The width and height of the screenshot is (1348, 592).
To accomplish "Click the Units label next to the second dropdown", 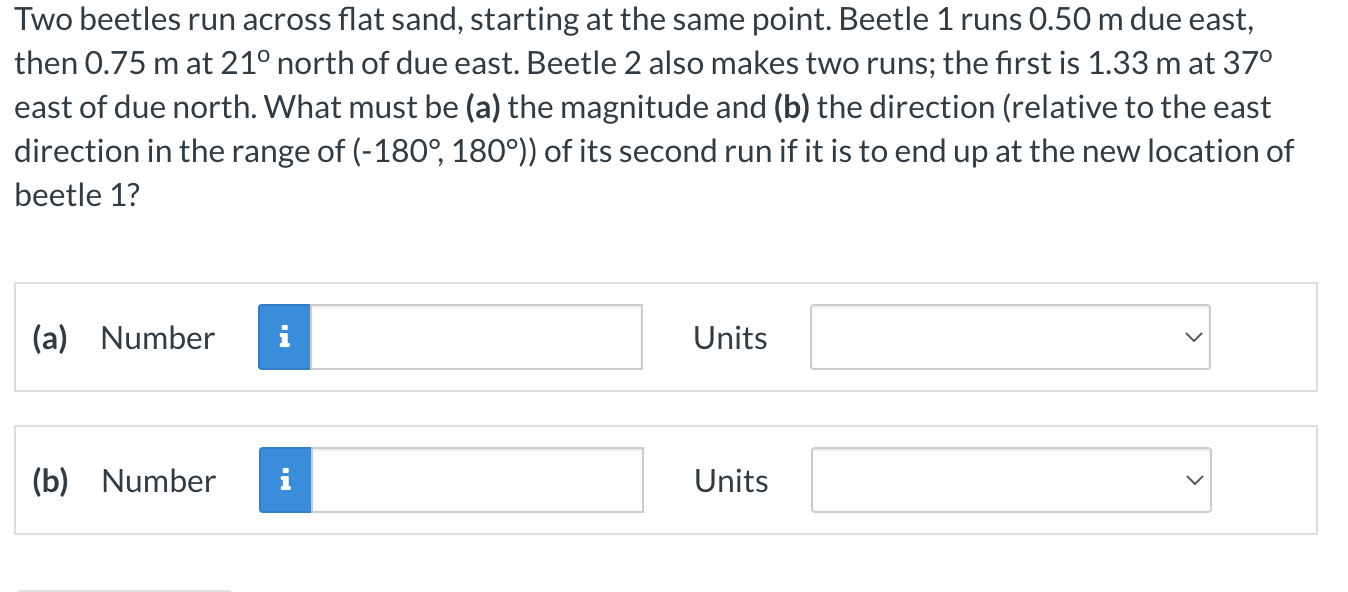I will tap(730, 480).
